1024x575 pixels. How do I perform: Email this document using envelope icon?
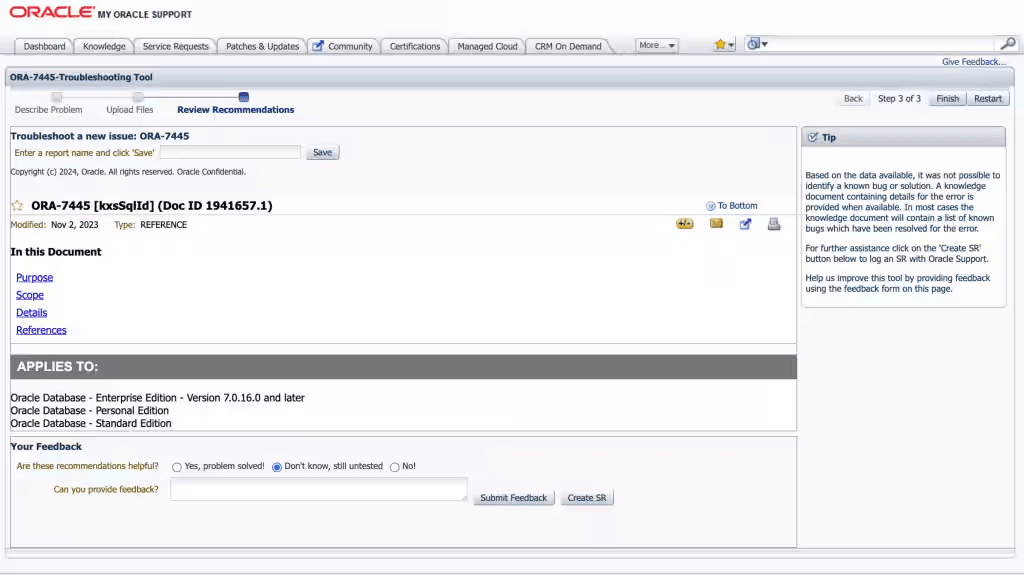(716, 223)
